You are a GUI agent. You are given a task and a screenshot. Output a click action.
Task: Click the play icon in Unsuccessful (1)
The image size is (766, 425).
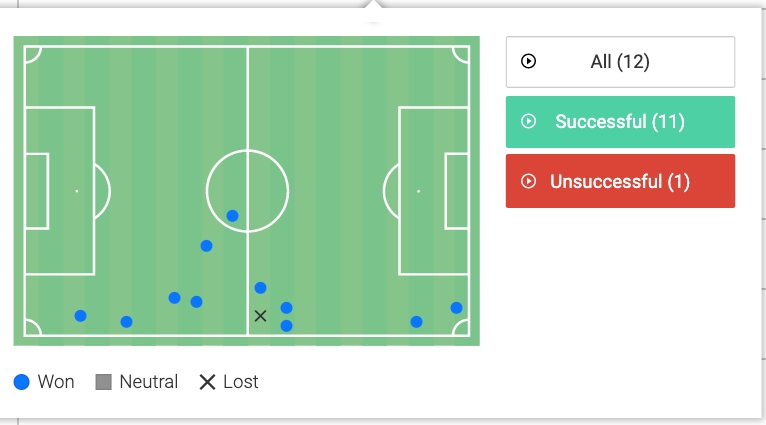click(529, 182)
